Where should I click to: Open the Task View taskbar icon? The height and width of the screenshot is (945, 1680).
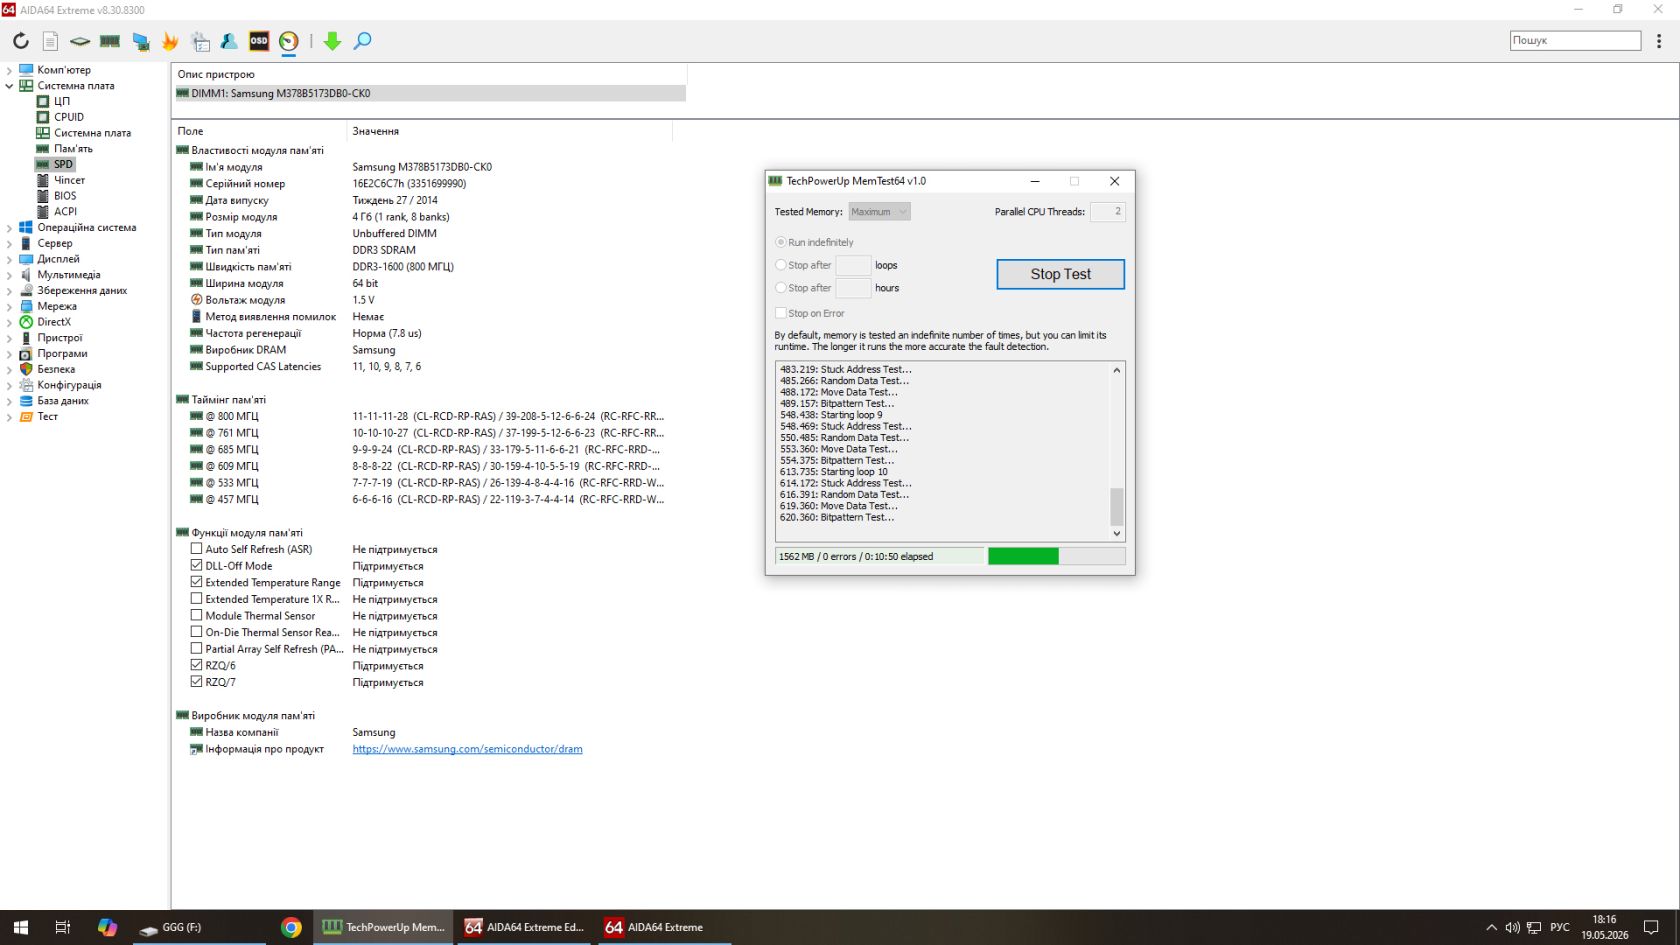[x=63, y=927]
